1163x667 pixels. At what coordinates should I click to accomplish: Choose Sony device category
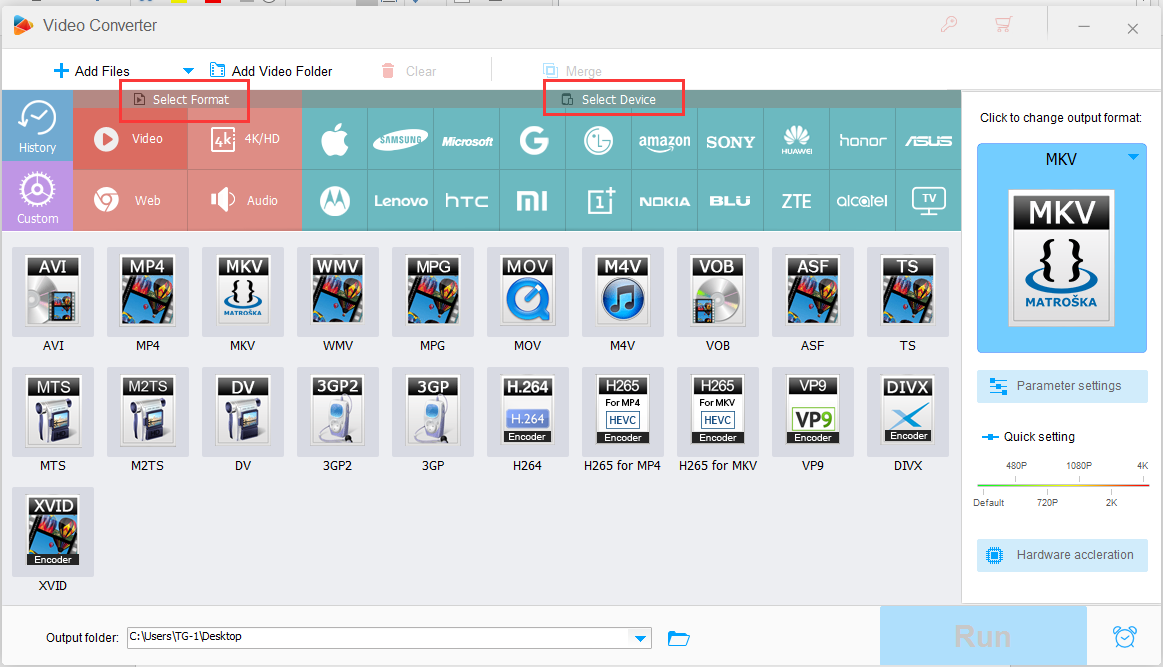pyautogui.click(x=731, y=139)
